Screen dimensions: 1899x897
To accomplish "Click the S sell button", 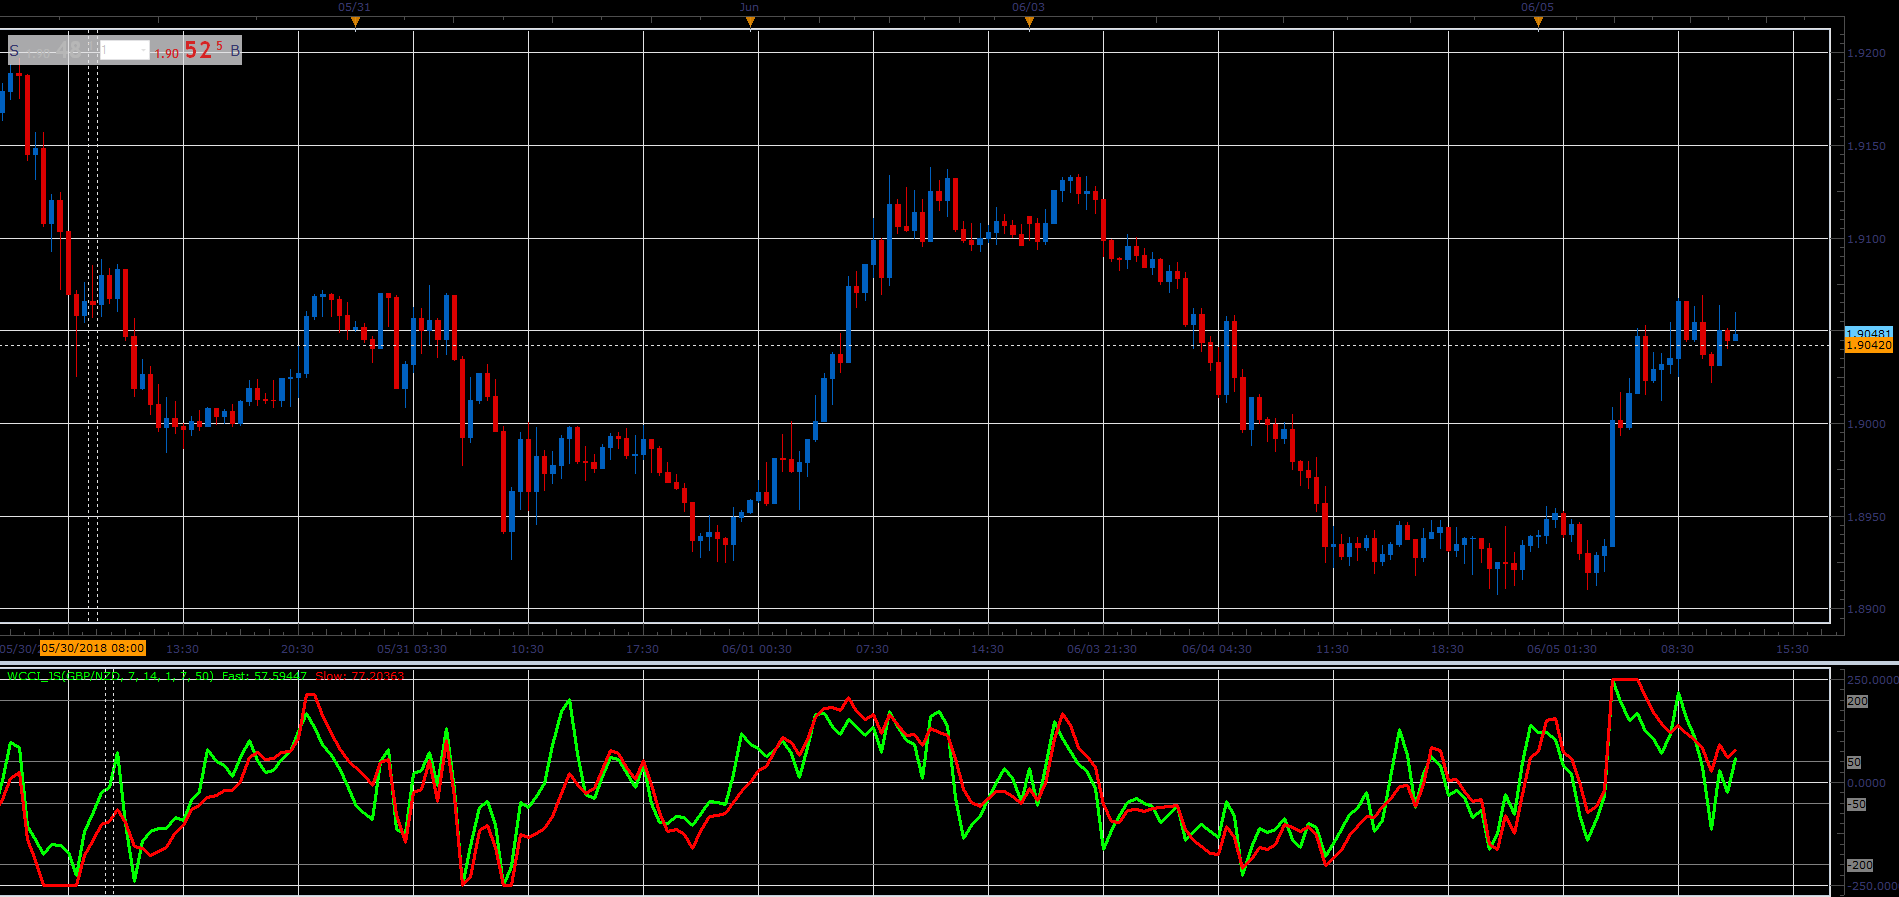I will click(x=14, y=50).
